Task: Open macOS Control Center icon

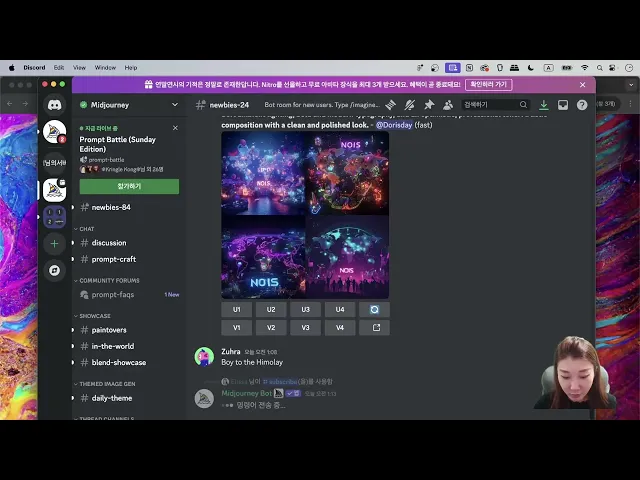Action: point(613,68)
